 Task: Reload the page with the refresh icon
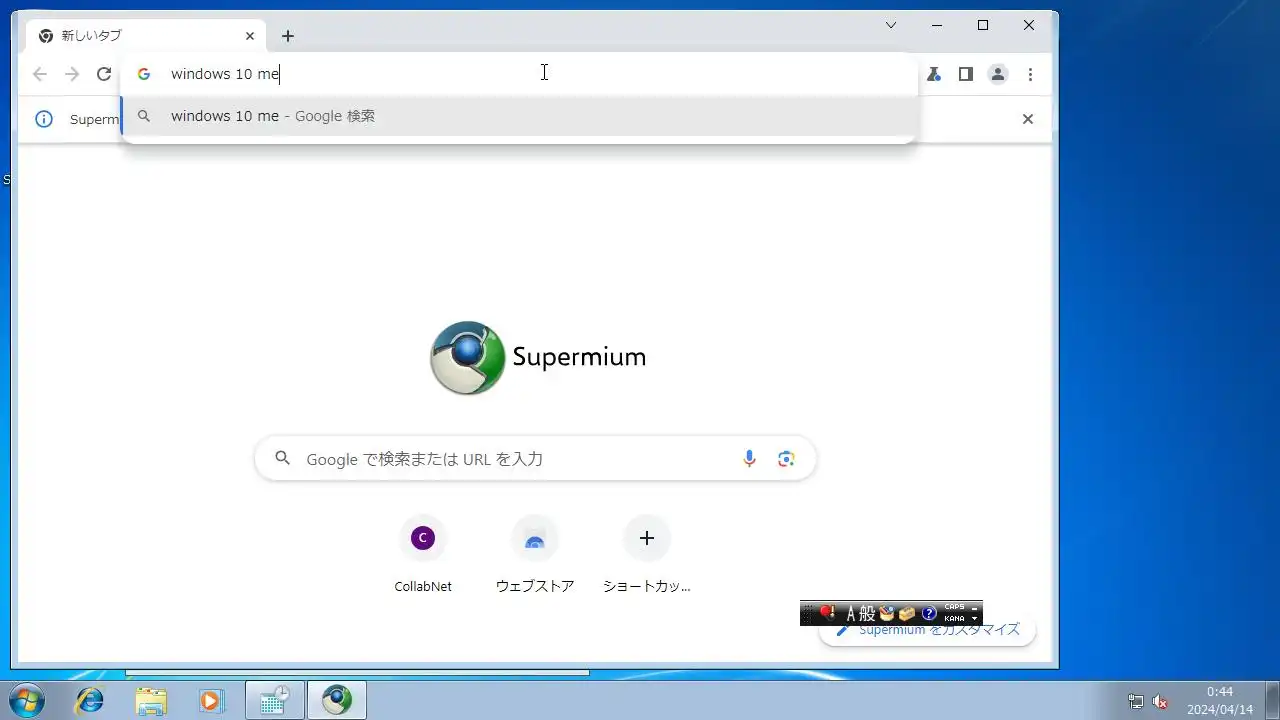[104, 74]
